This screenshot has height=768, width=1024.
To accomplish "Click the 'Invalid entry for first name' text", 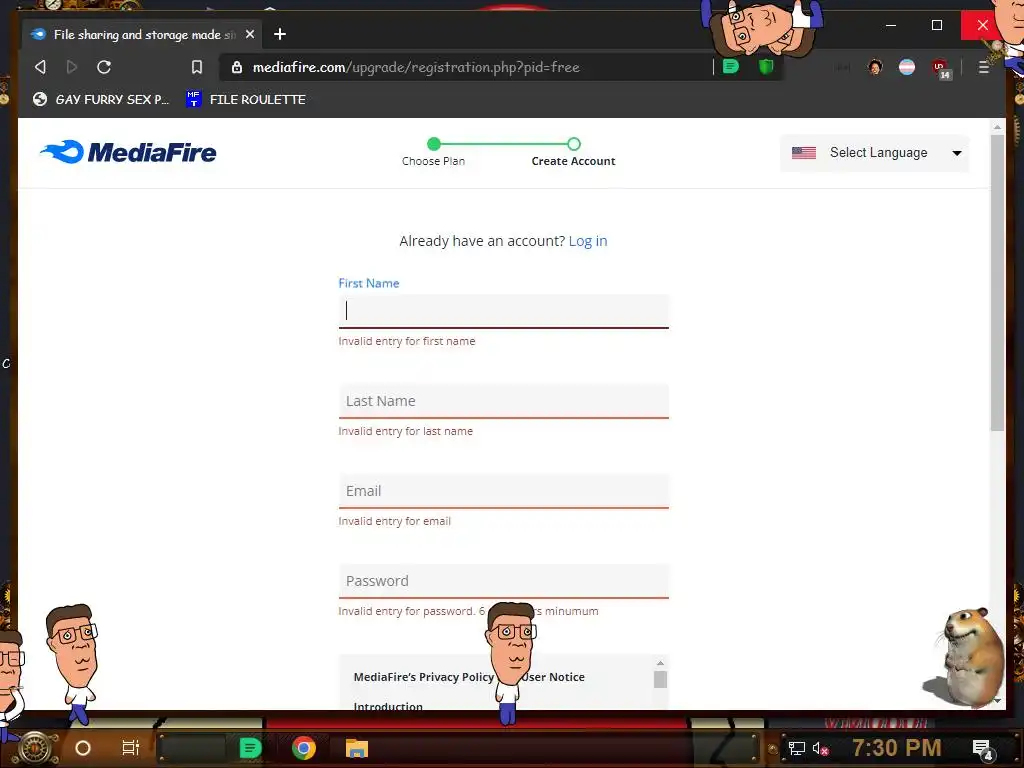I will tap(407, 341).
